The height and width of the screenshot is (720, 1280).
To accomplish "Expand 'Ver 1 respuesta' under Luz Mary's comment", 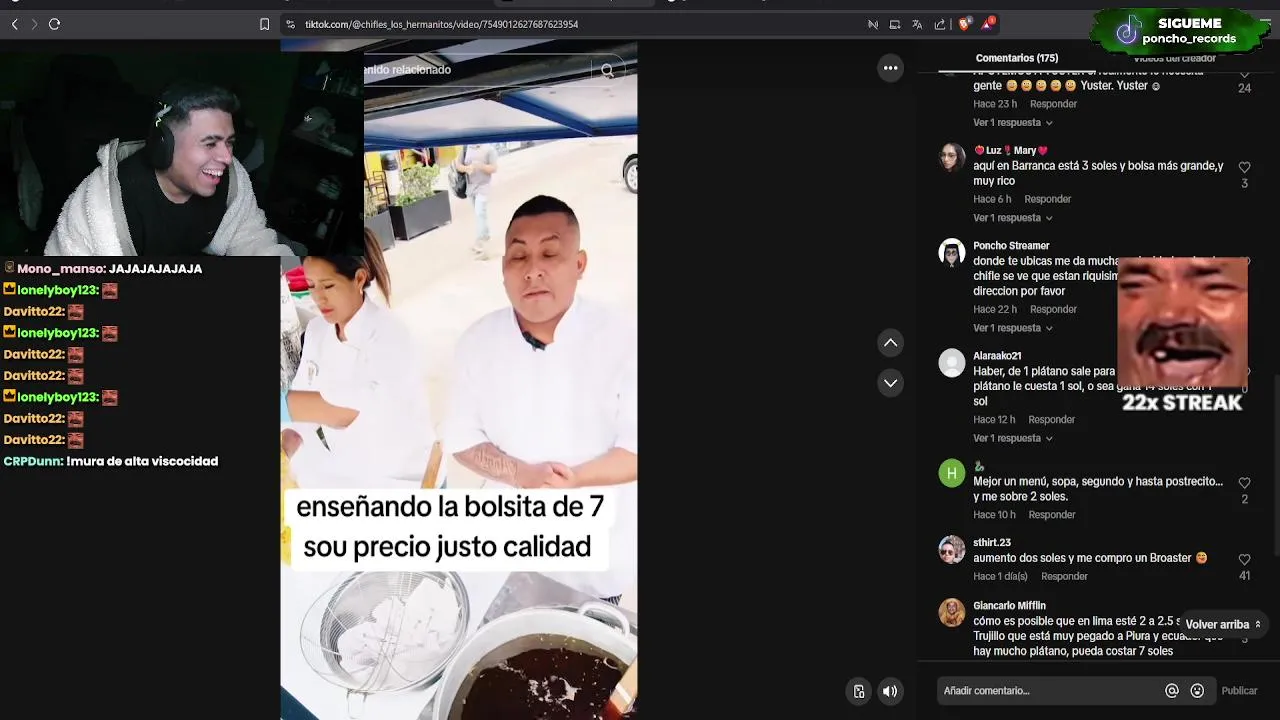I will click(x=1013, y=218).
